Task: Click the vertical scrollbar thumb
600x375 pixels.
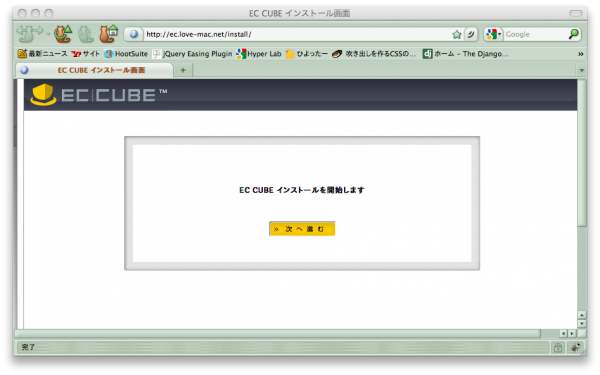Action: click(582, 153)
